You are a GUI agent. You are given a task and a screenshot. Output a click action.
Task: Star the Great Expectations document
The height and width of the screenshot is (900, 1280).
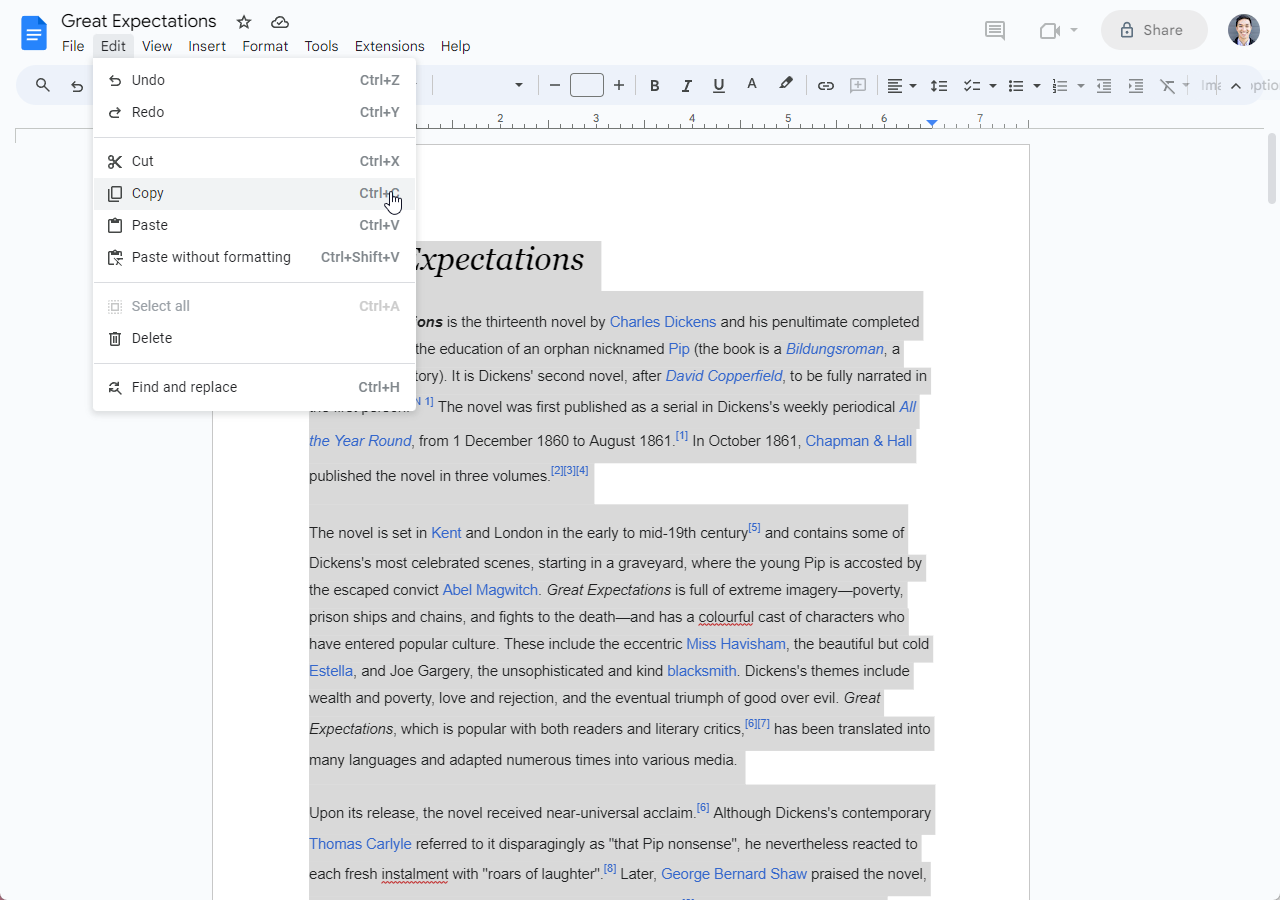click(x=244, y=22)
